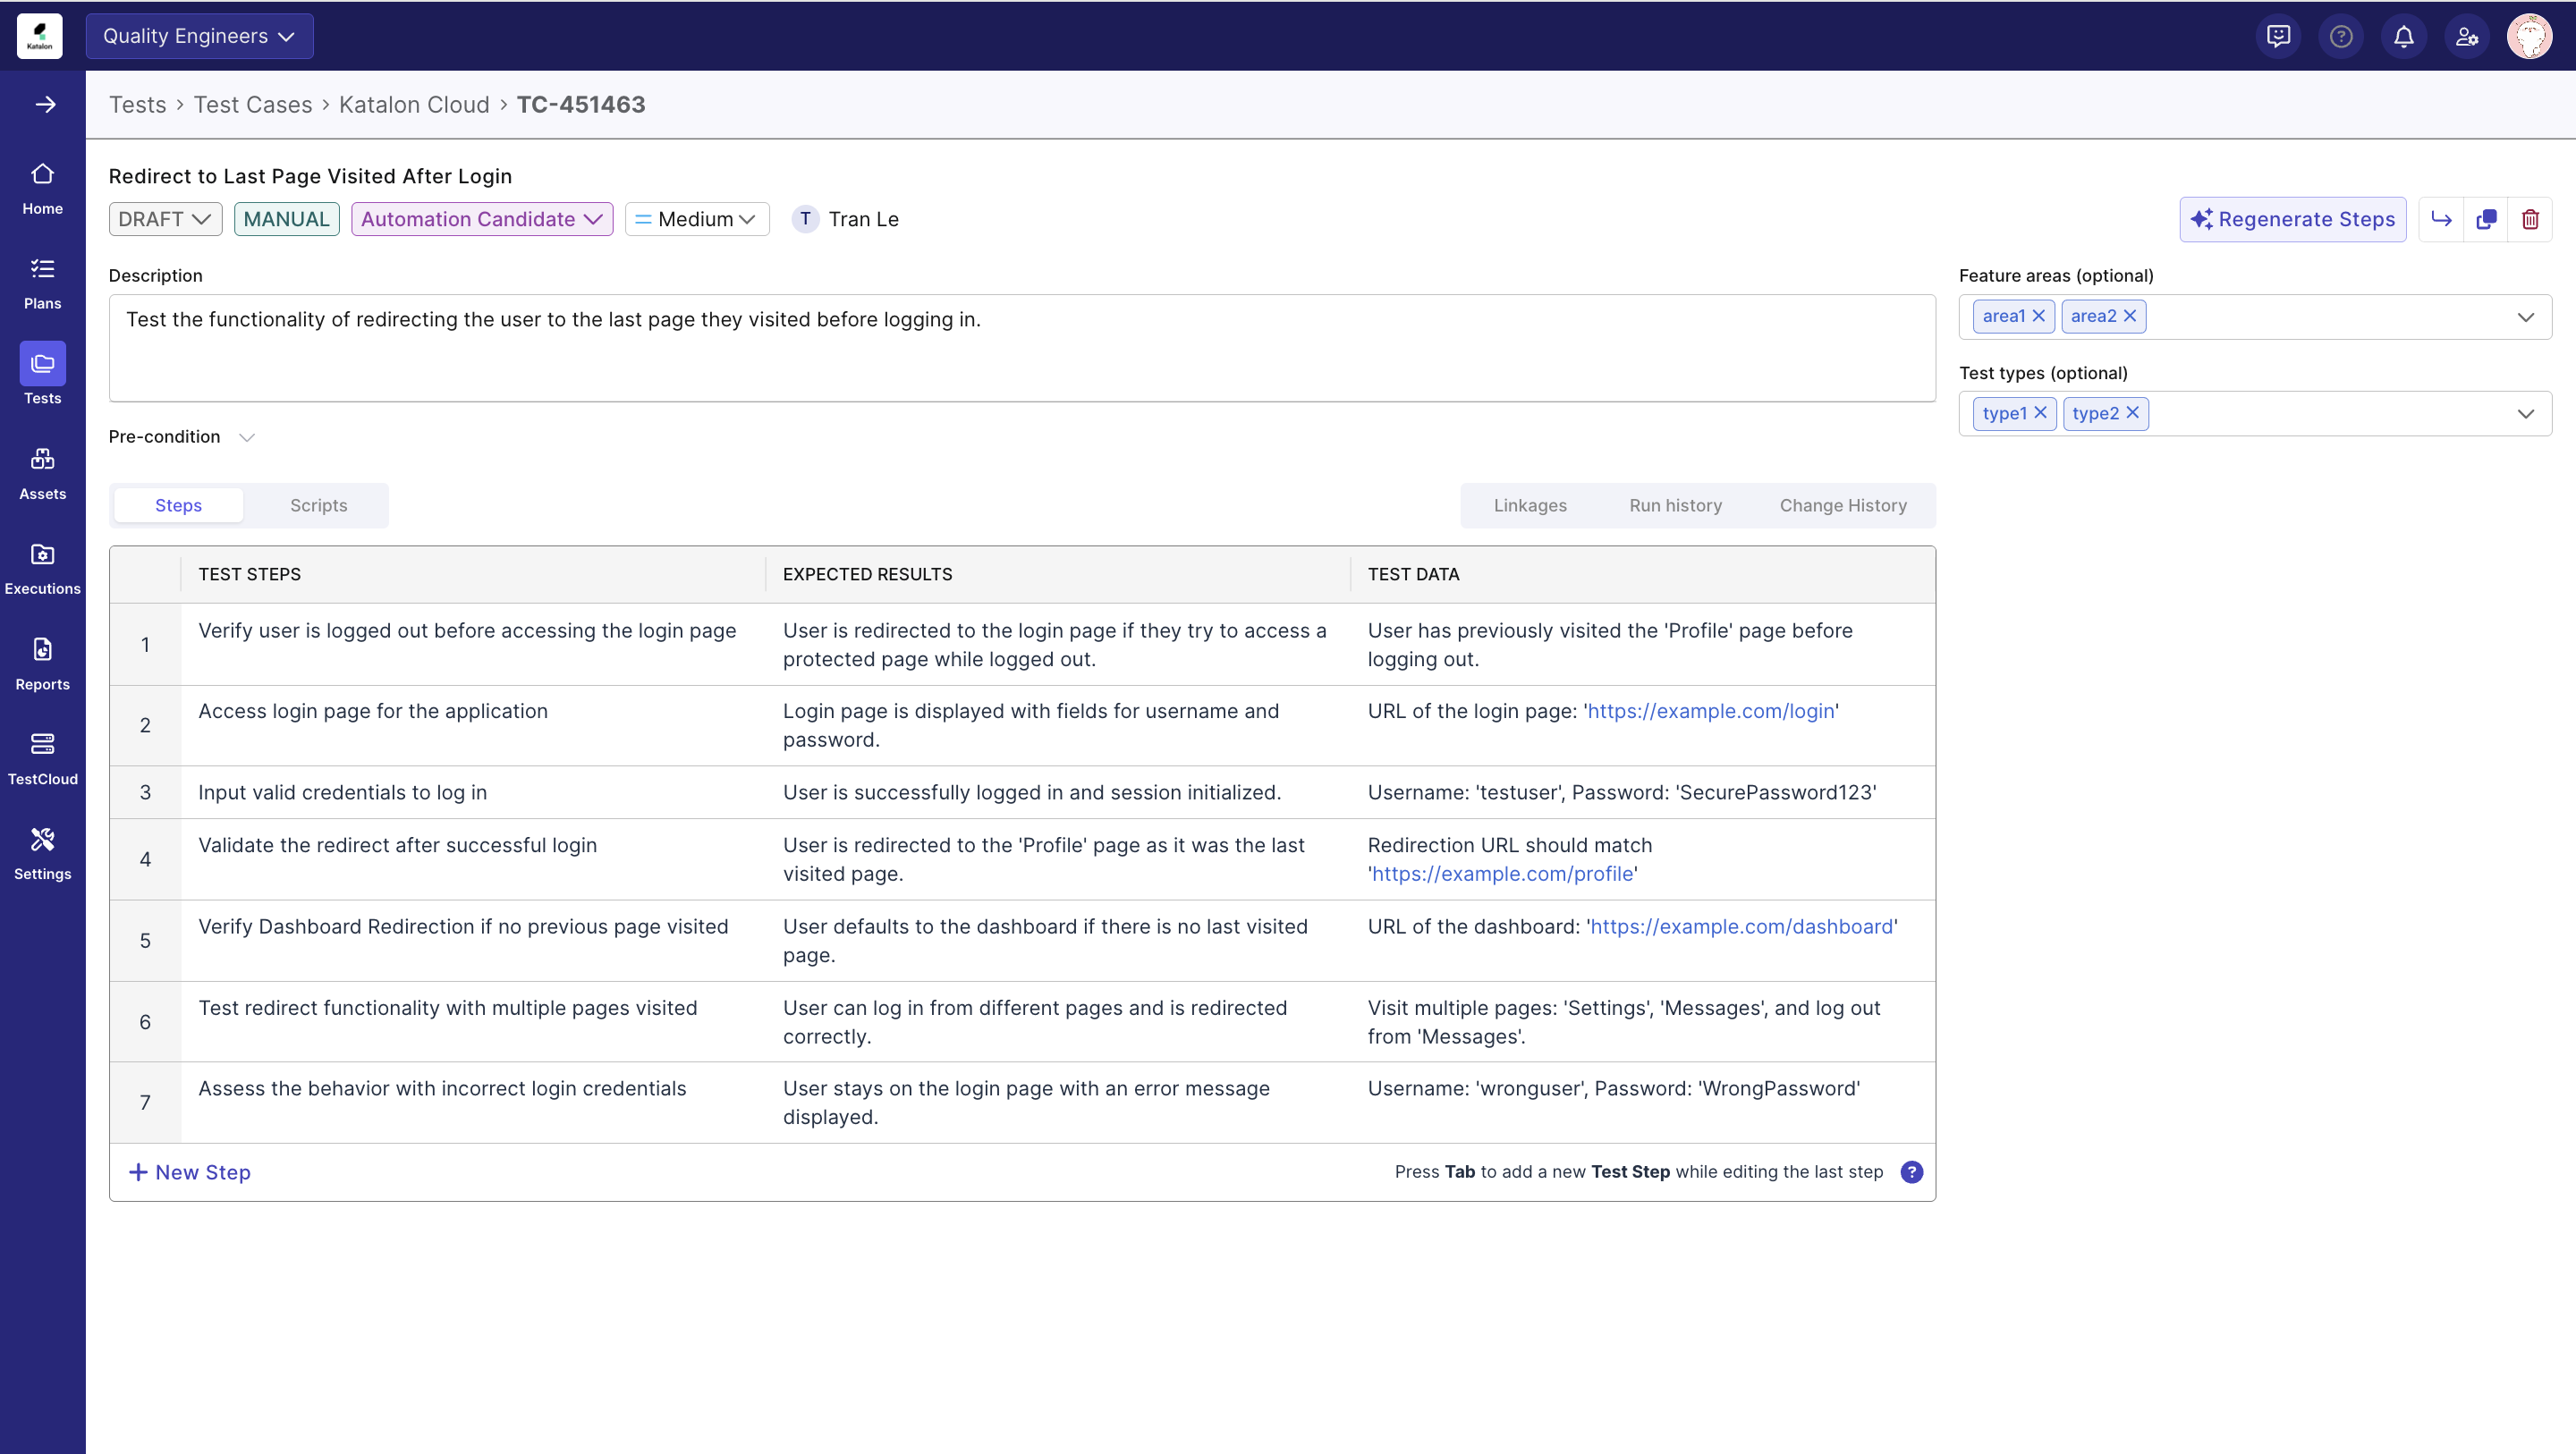Viewport: 2576px width, 1454px height.
Task: Open Assets in the sidebar
Action: (x=42, y=474)
